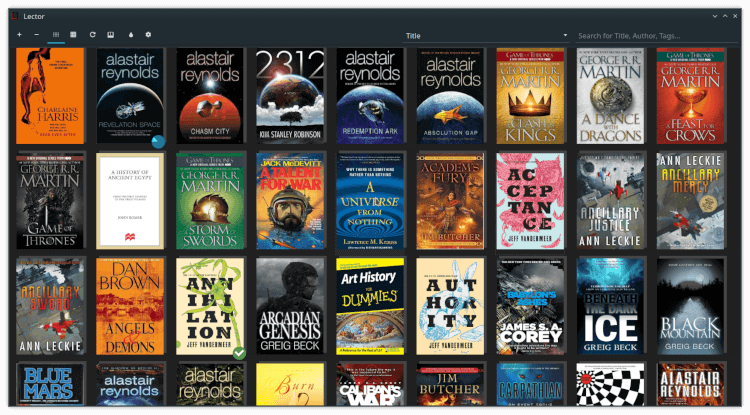
Task: Select the Black Mountain cover
Action: tap(690, 306)
